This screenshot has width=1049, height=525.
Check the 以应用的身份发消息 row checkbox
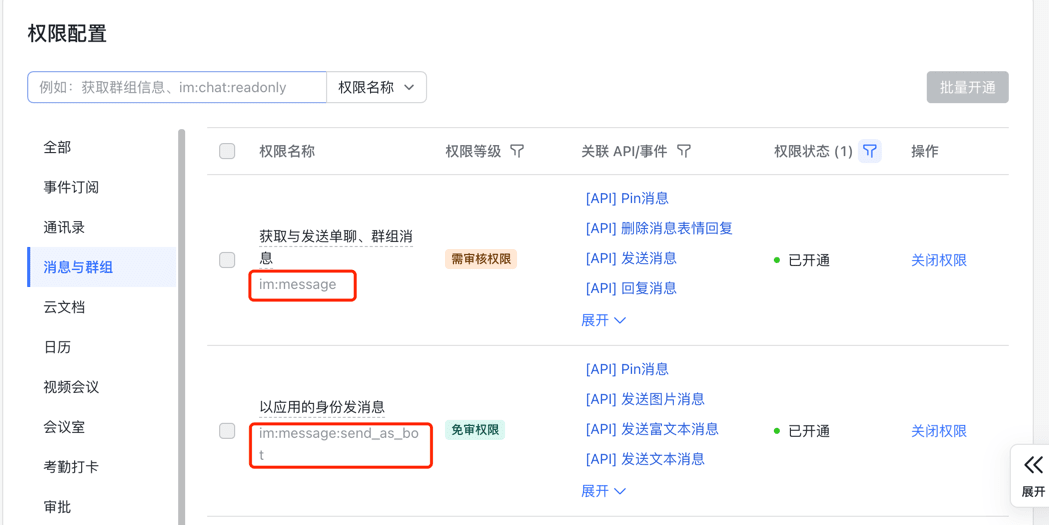point(227,431)
